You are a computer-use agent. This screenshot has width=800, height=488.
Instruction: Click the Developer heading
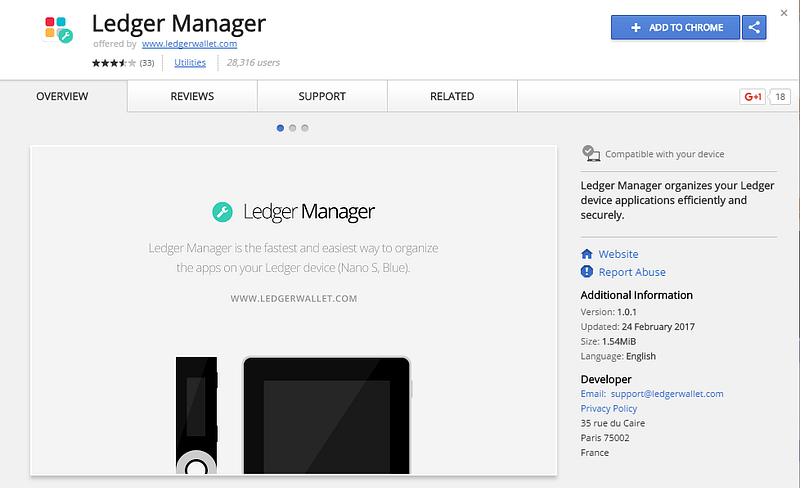coord(606,379)
